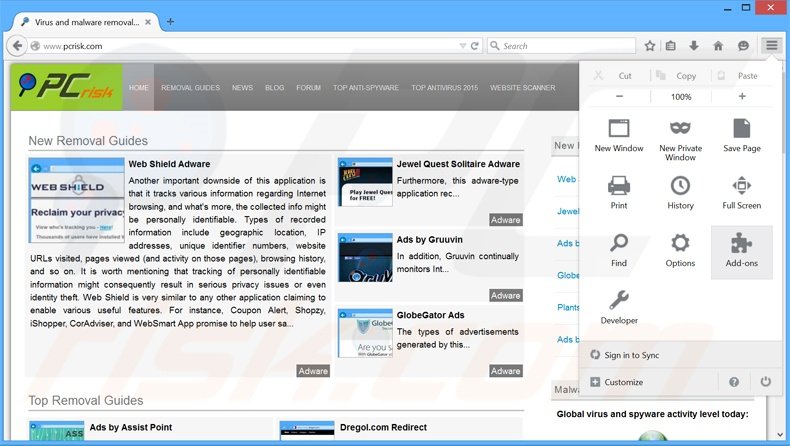
Task: Open the Add-ons menu item
Action: coord(741,251)
